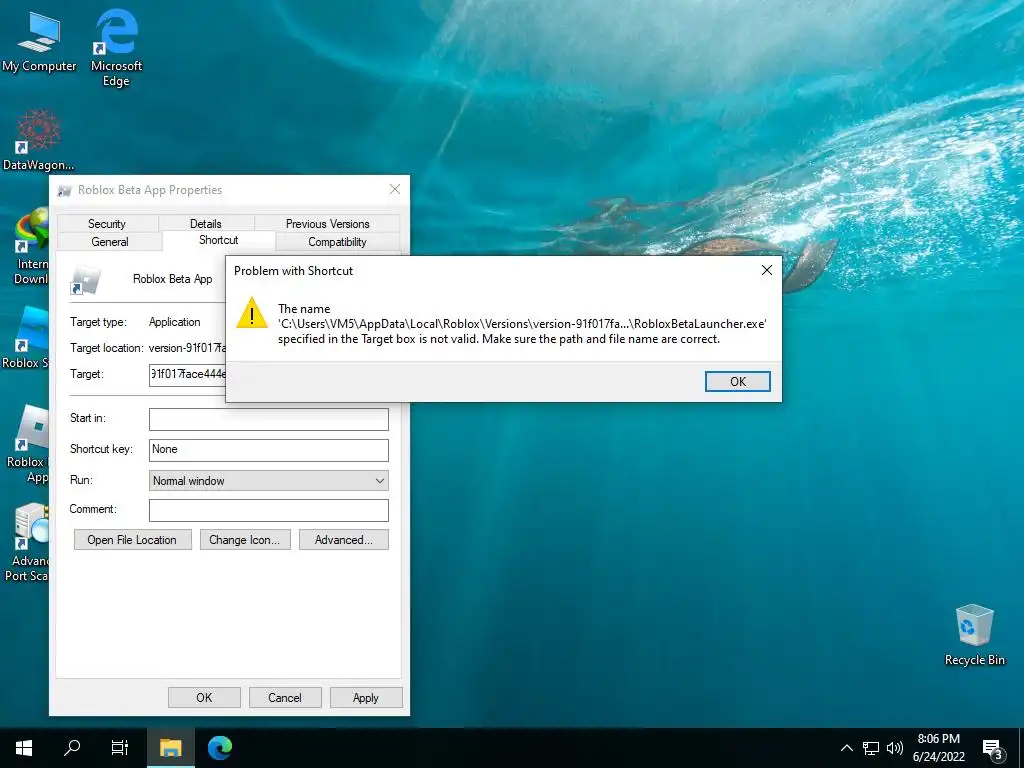Open Advanced shortcut options
The image size is (1024, 768).
click(x=344, y=540)
